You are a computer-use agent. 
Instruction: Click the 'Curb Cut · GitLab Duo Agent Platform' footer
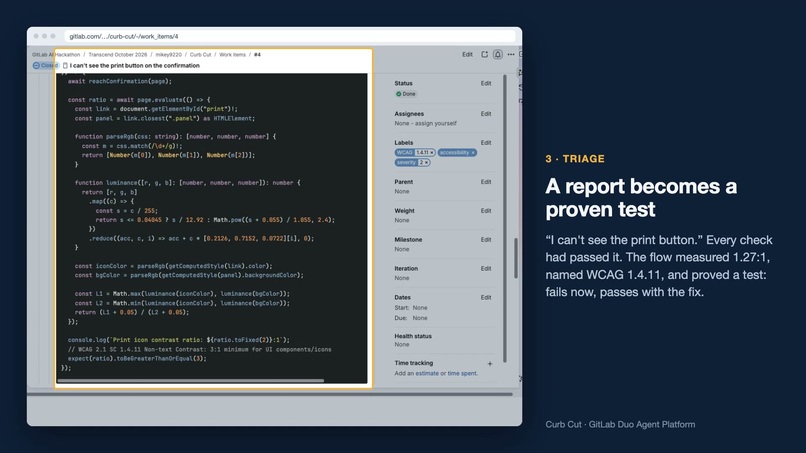(620, 424)
